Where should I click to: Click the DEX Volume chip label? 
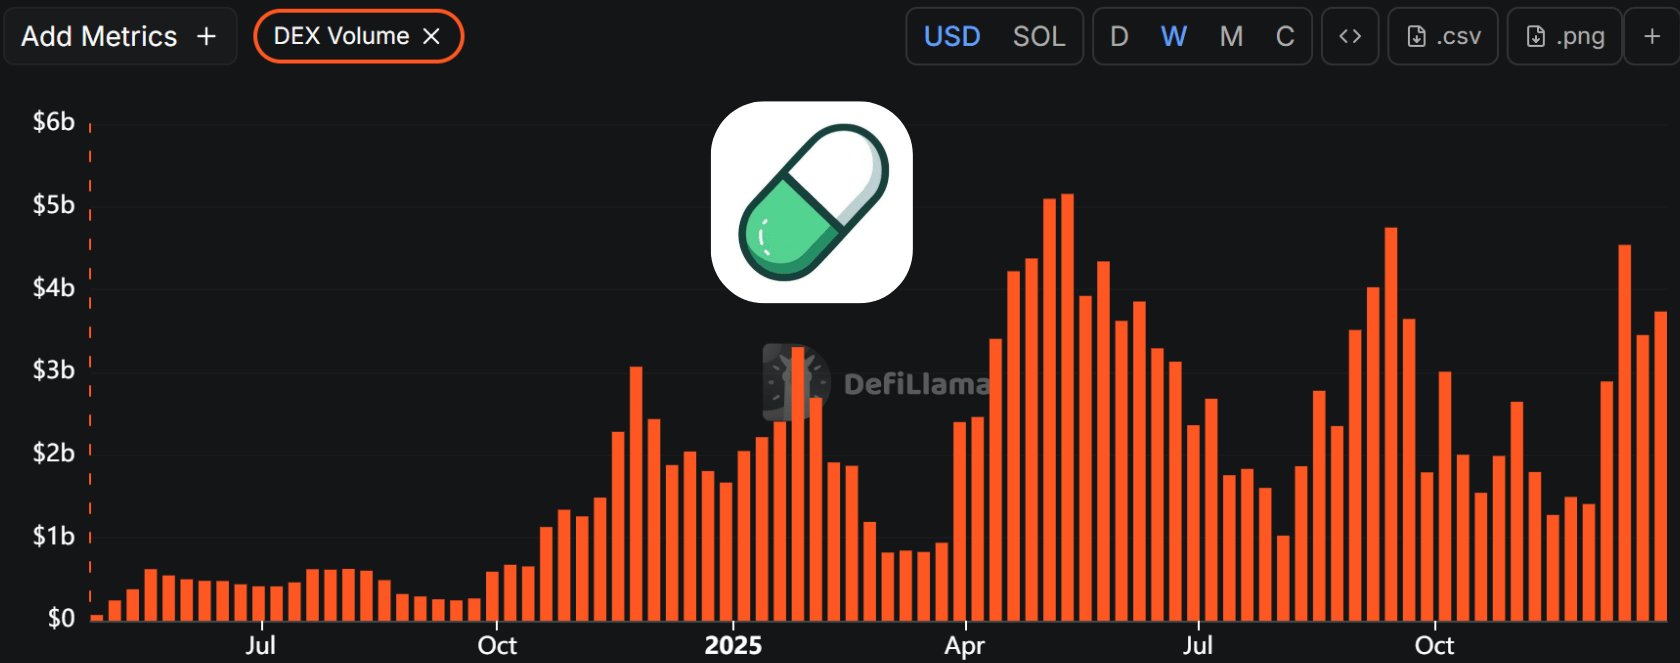(341, 36)
